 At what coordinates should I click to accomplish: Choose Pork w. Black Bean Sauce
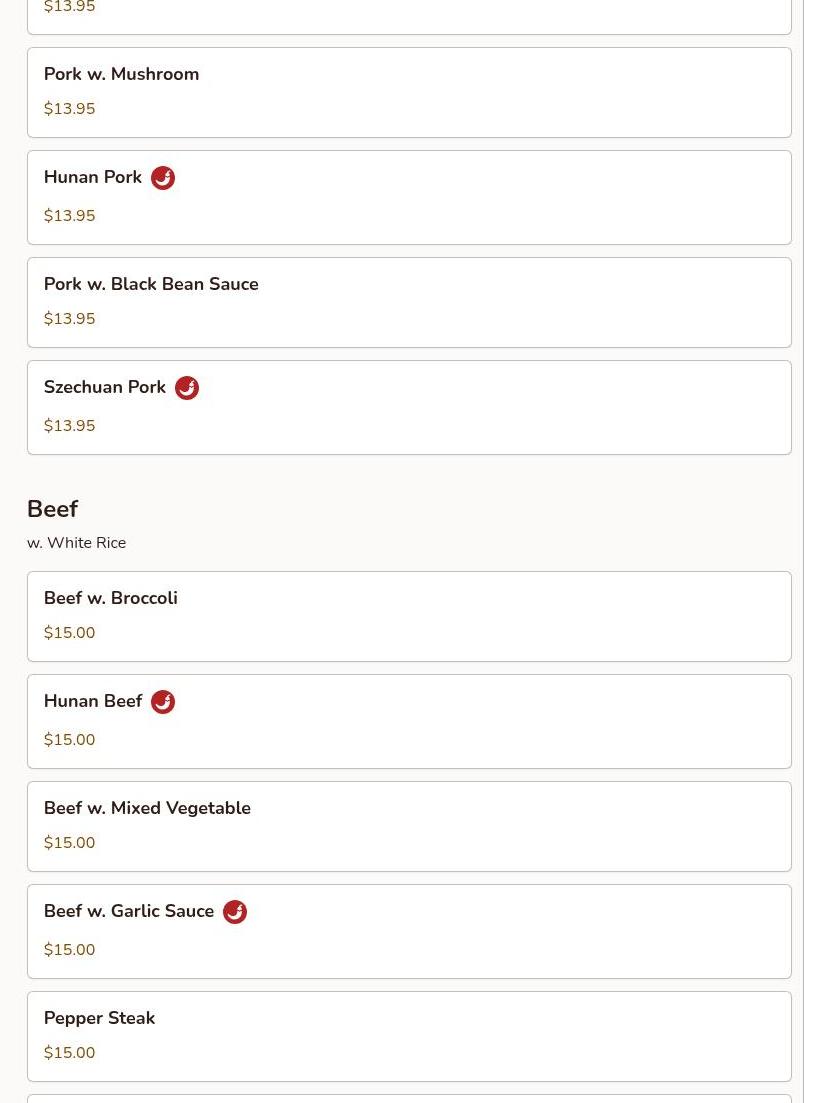click(x=151, y=284)
